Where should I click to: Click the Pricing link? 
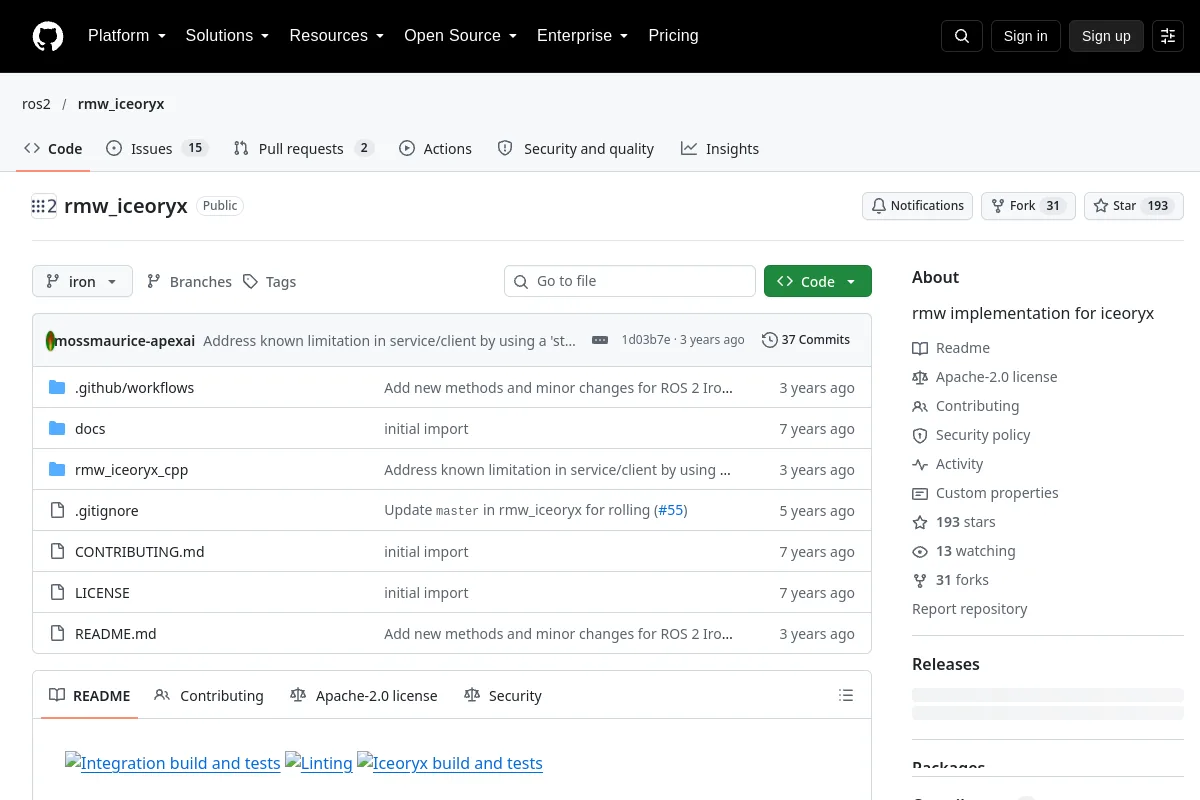pos(673,36)
